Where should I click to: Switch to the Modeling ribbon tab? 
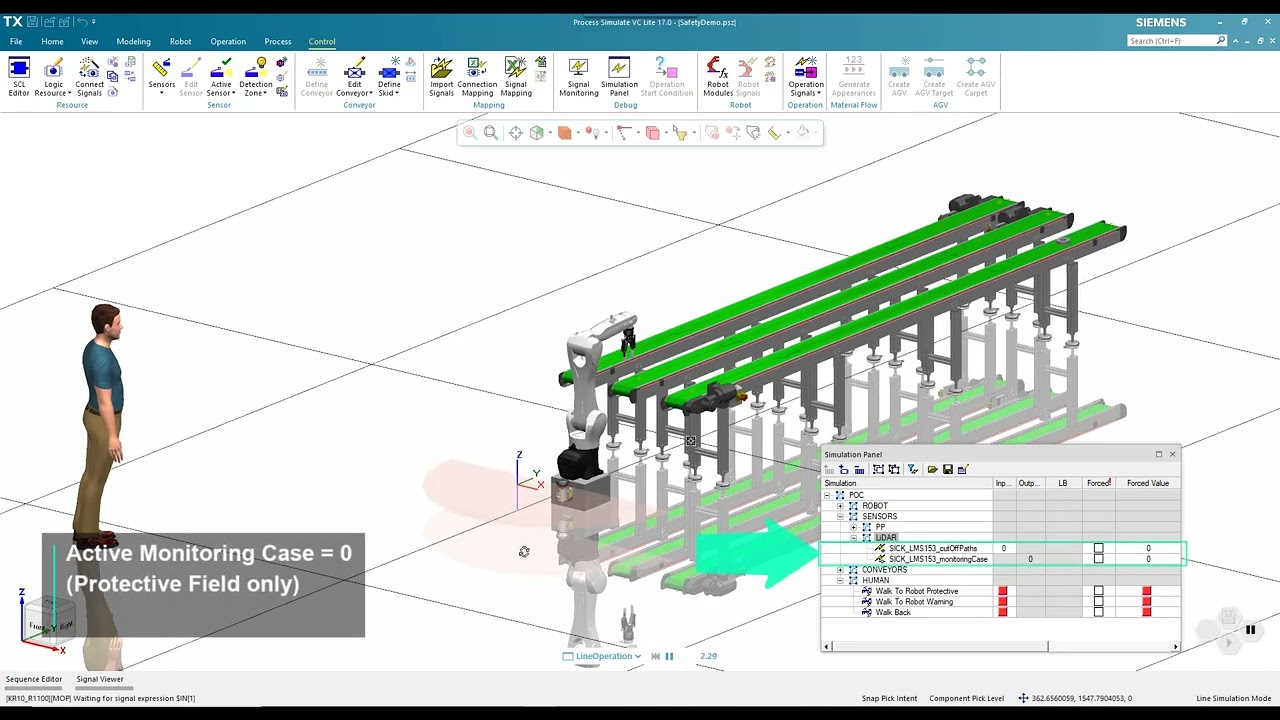pos(133,41)
